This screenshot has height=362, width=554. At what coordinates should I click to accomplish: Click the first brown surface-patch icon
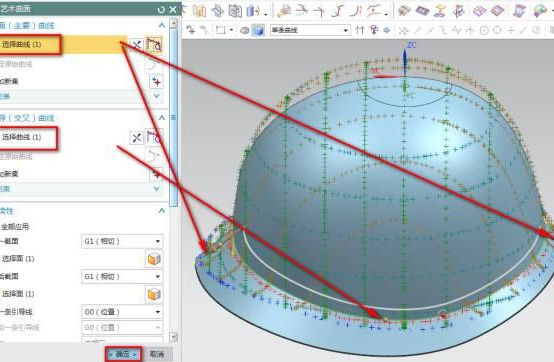click(404, 11)
